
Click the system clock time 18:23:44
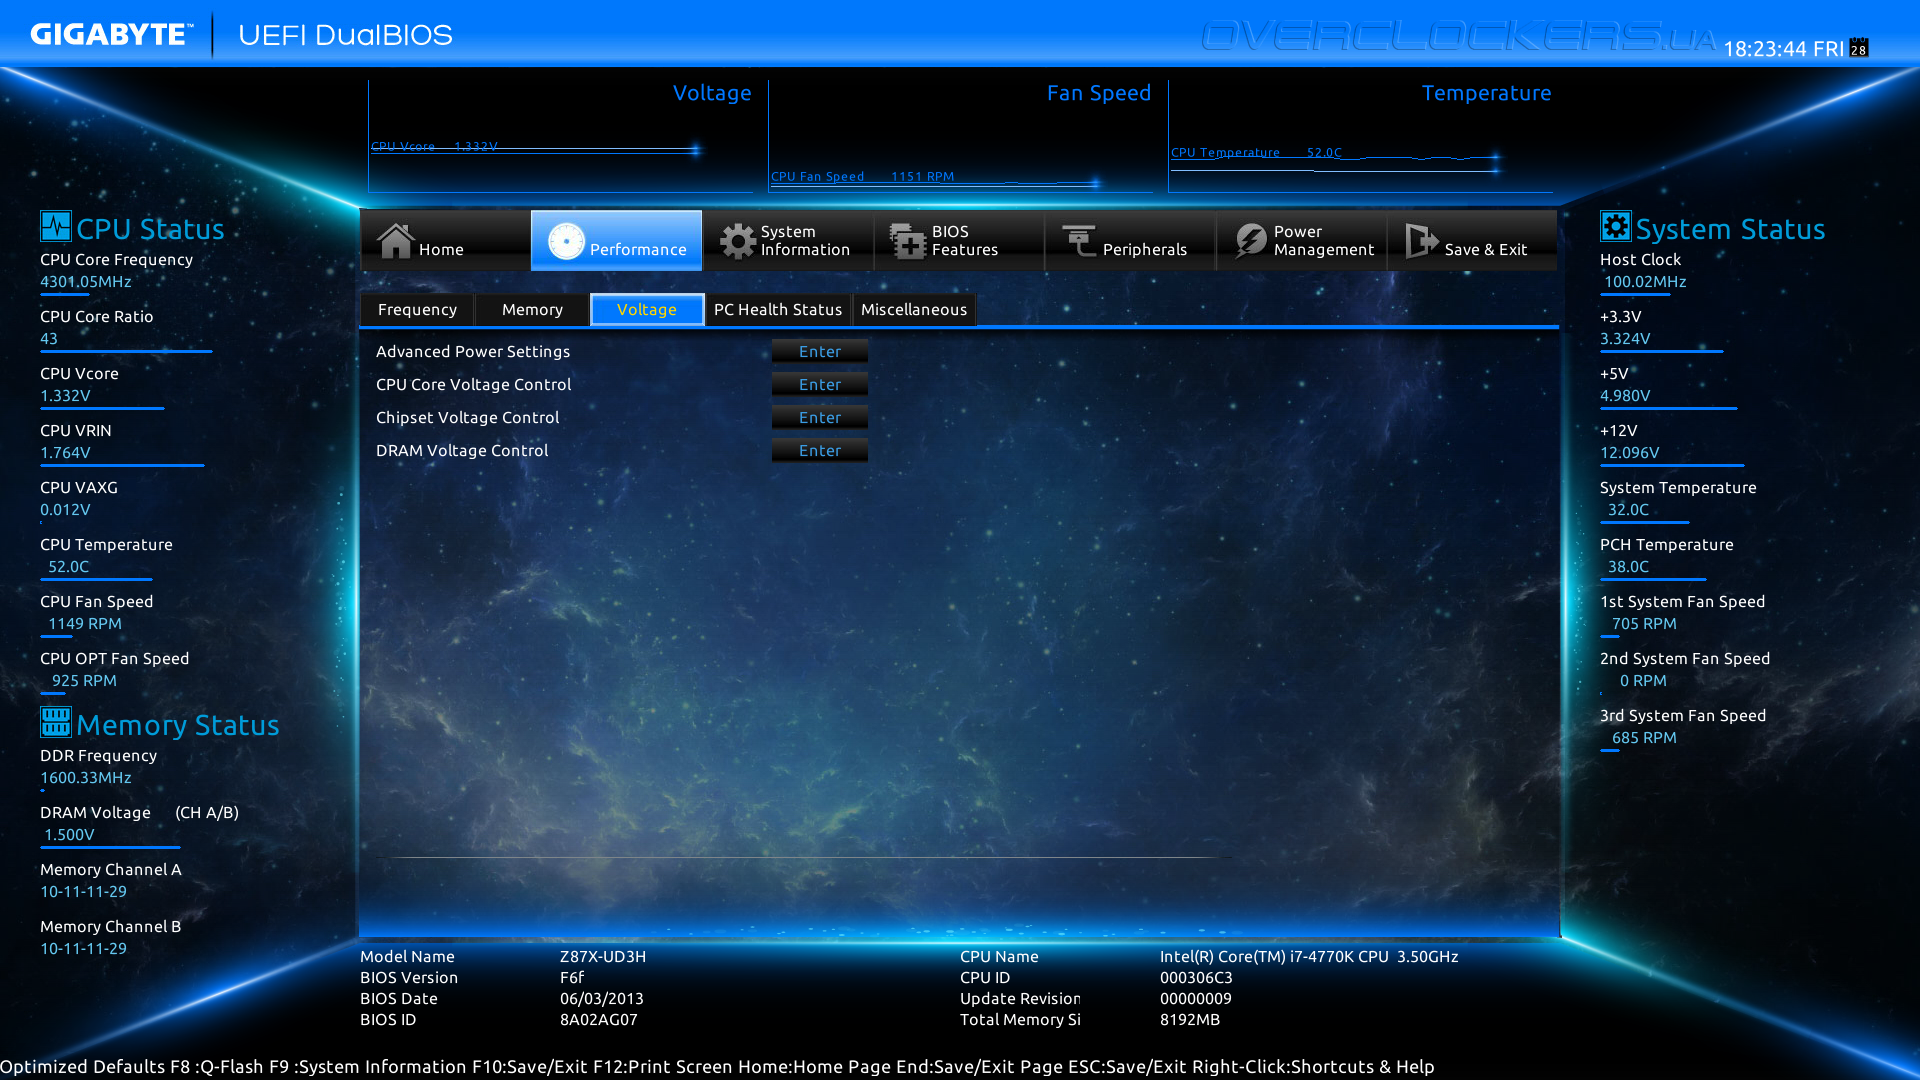point(1765,48)
